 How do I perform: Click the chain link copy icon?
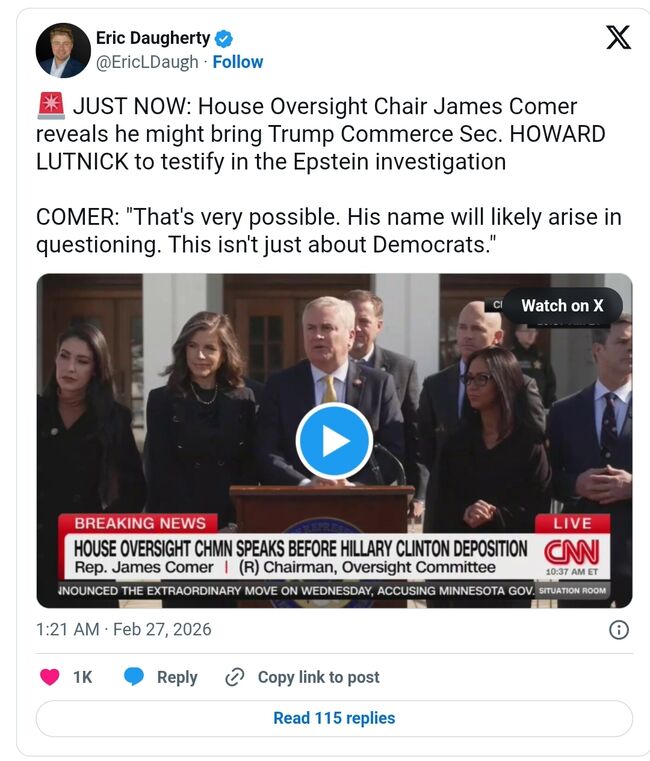coord(234,677)
